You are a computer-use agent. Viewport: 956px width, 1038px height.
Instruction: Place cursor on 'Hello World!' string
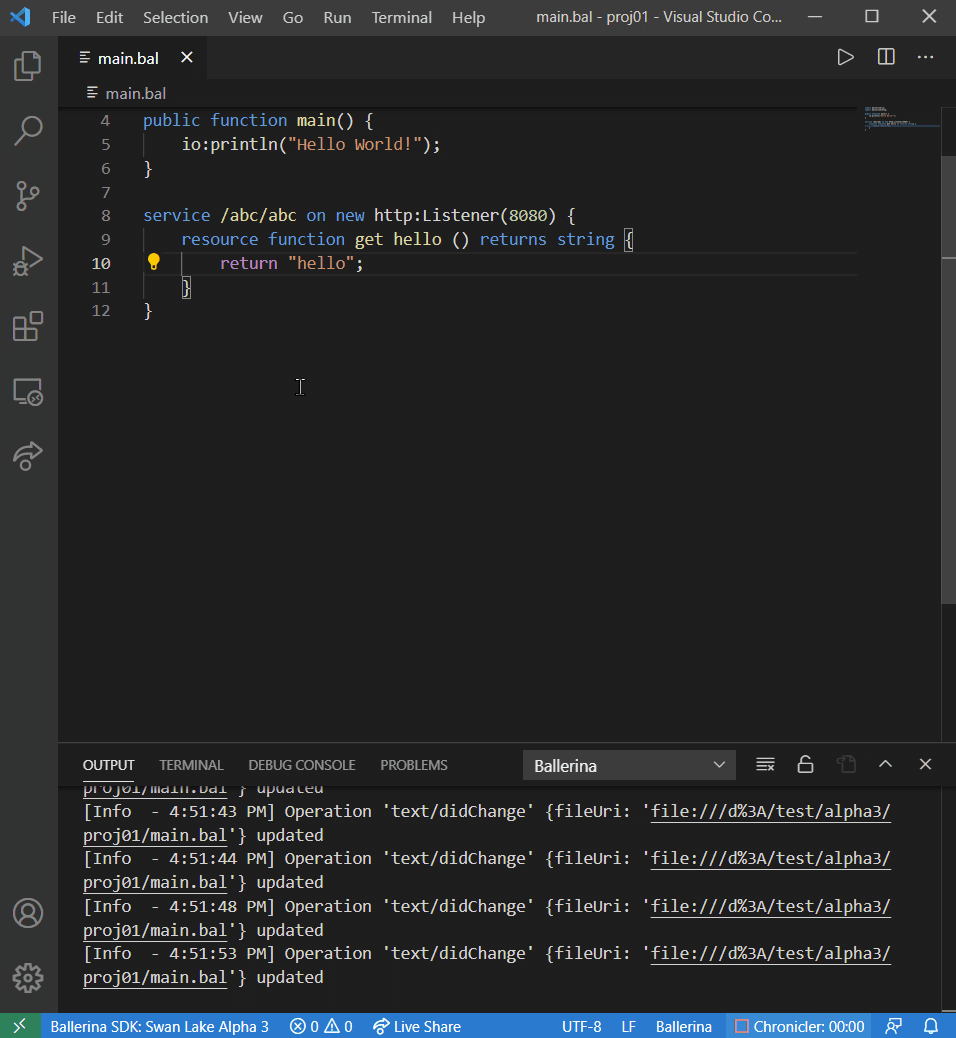[354, 144]
